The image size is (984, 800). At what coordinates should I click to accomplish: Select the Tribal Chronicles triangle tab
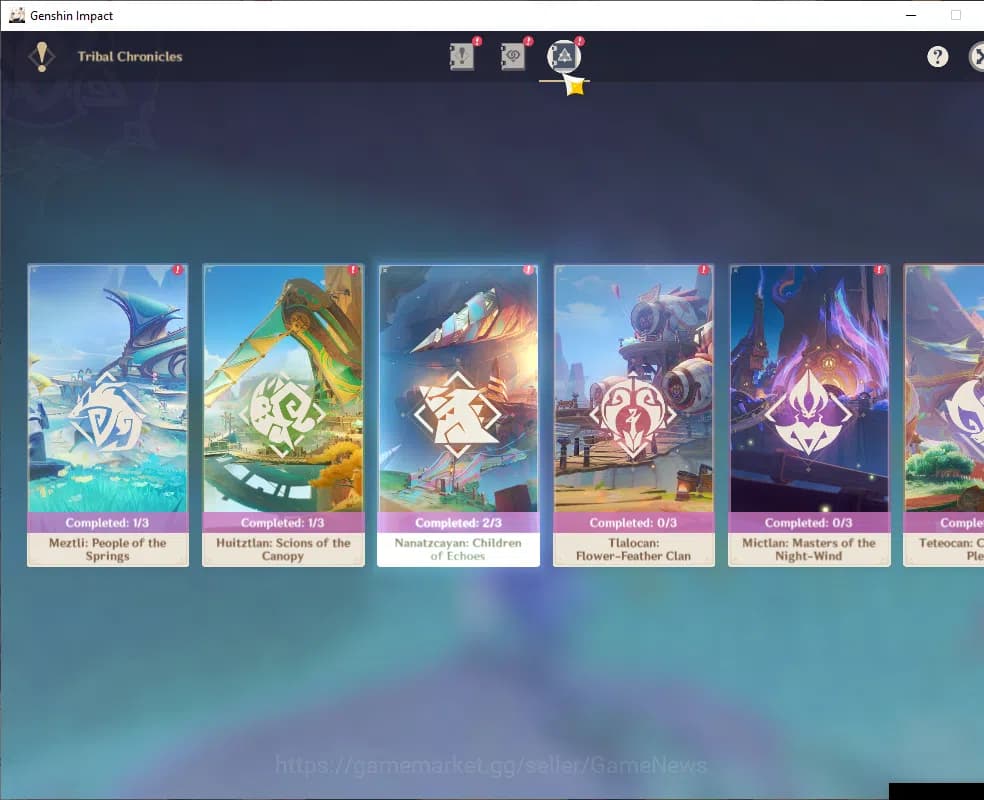(564, 56)
